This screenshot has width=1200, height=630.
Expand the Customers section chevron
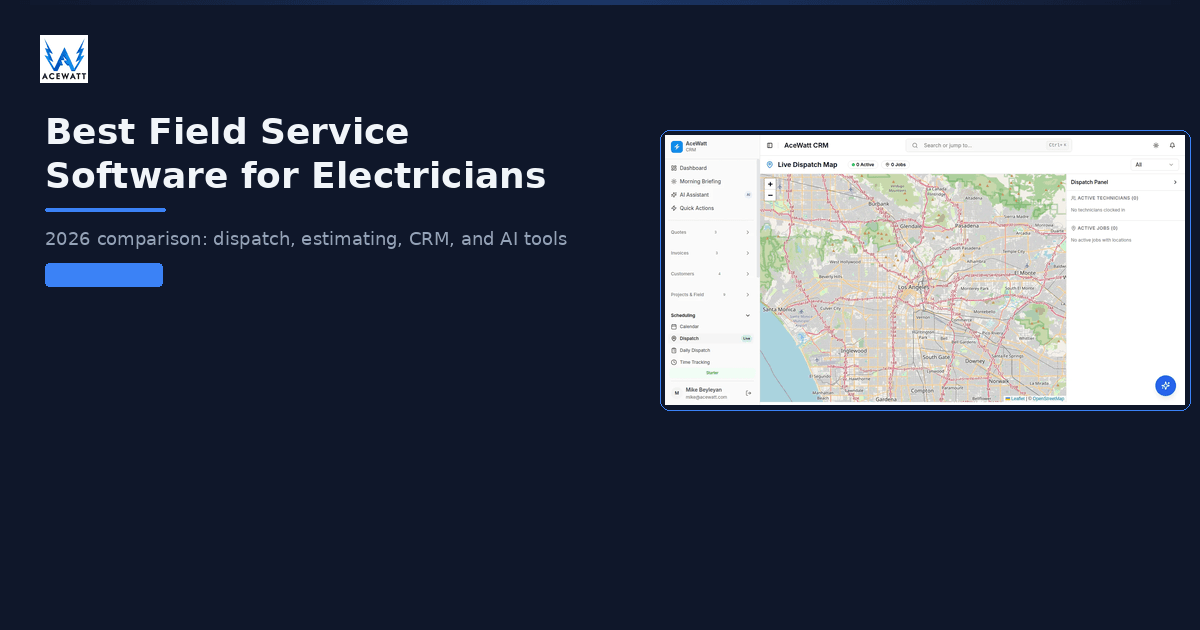coord(747,274)
